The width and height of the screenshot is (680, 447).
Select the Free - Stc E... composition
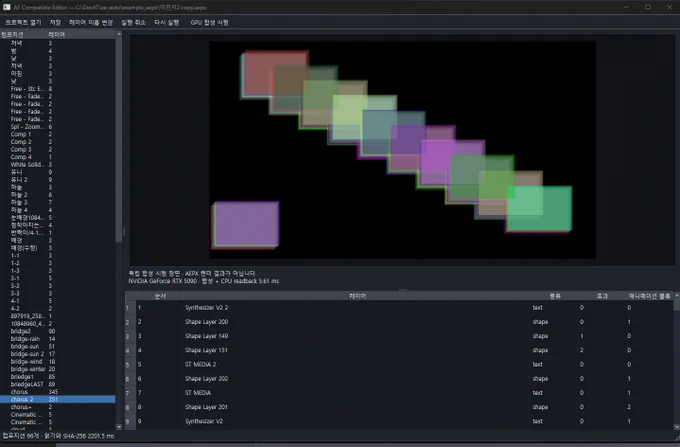pyautogui.click(x=58, y=89)
